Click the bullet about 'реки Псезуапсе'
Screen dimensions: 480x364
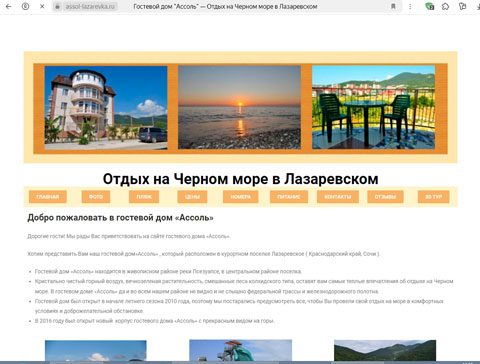point(168,271)
